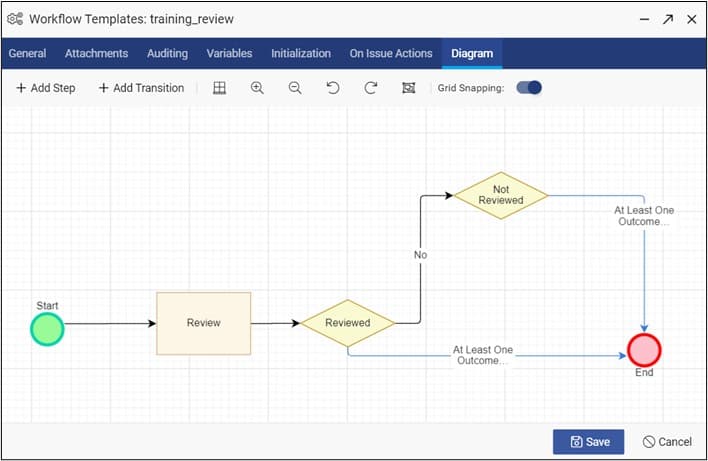The height and width of the screenshot is (461, 708).
Task: Switch to the Attachments tab
Action: 96,53
